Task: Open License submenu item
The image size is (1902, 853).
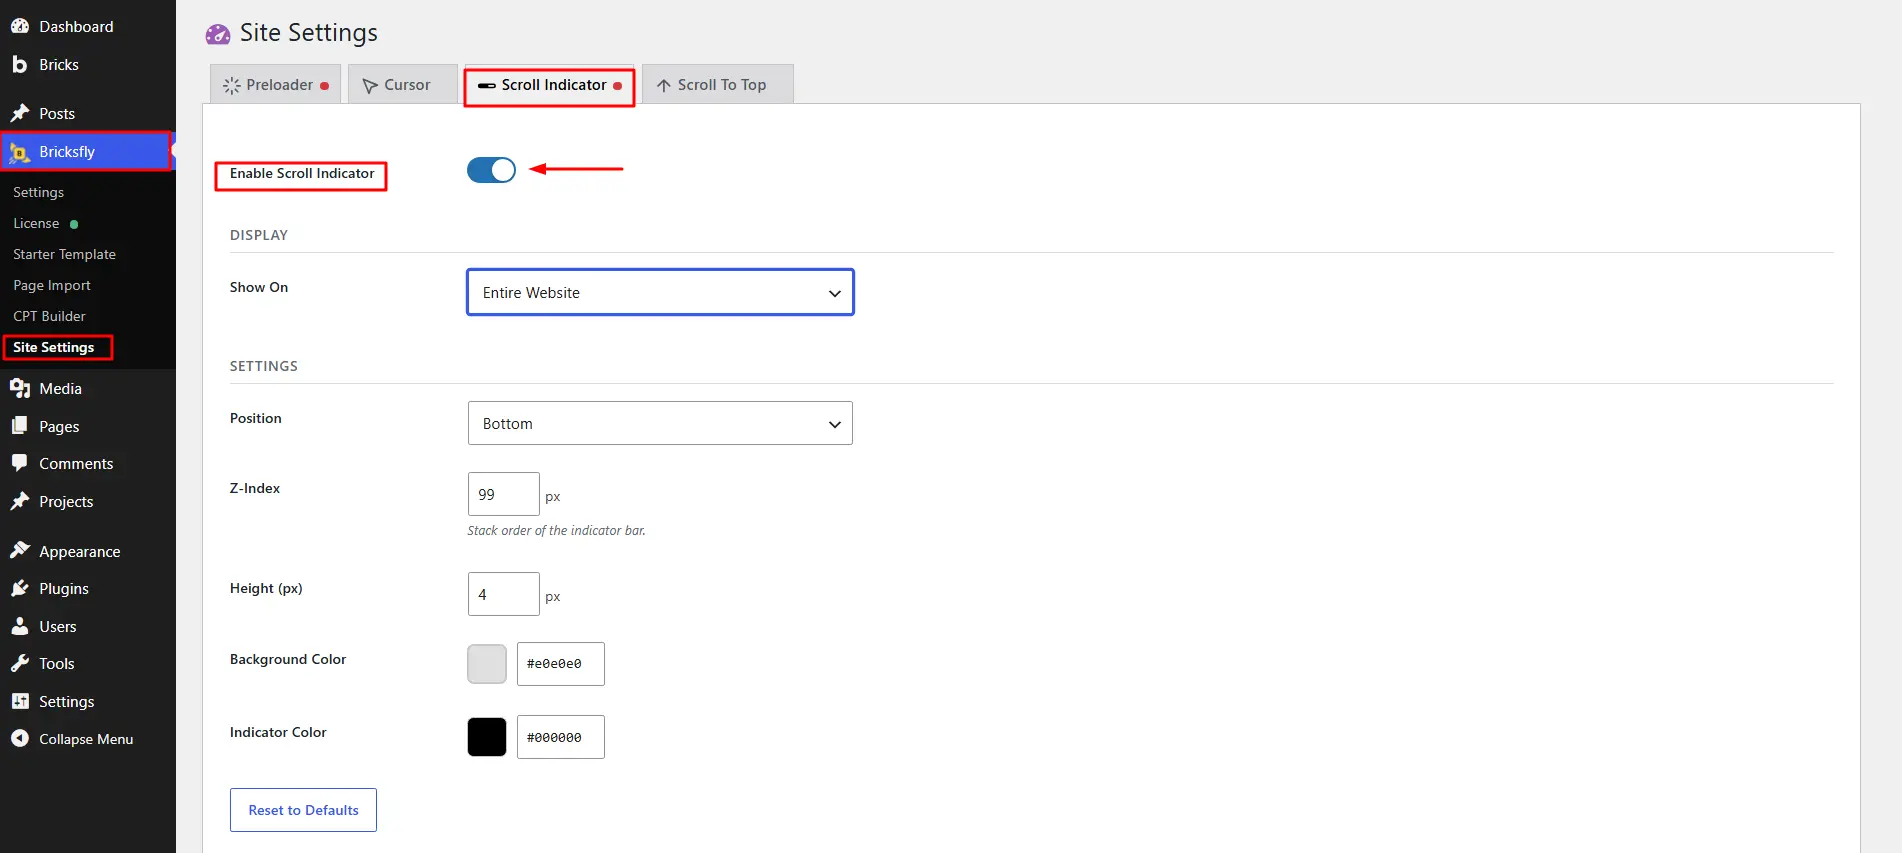Action: point(36,223)
